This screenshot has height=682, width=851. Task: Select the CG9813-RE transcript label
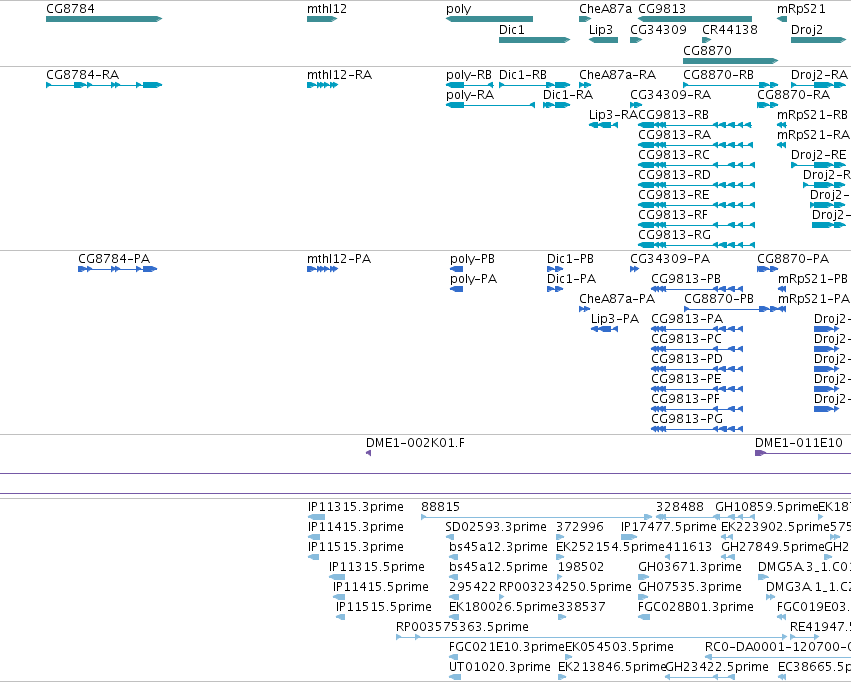(x=674, y=195)
